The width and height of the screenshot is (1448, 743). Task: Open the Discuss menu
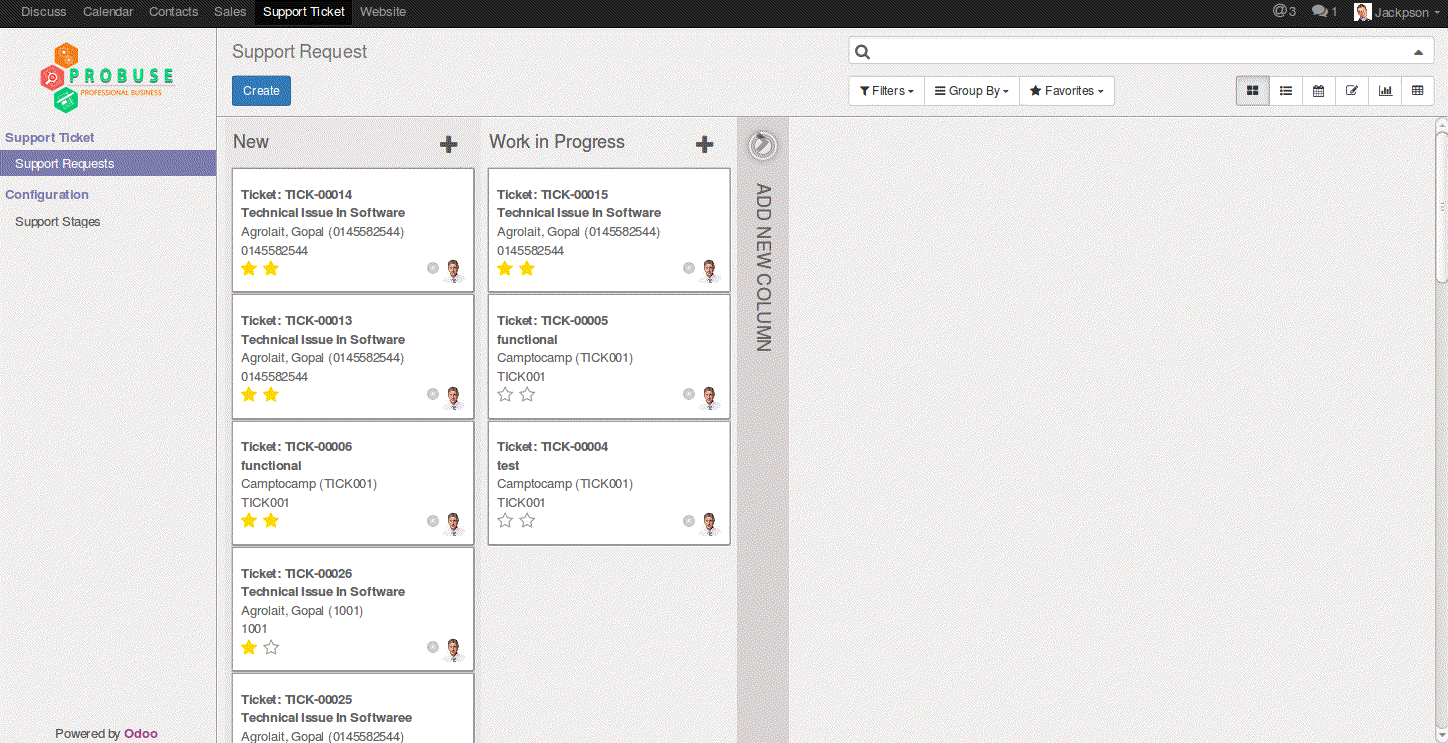point(44,12)
